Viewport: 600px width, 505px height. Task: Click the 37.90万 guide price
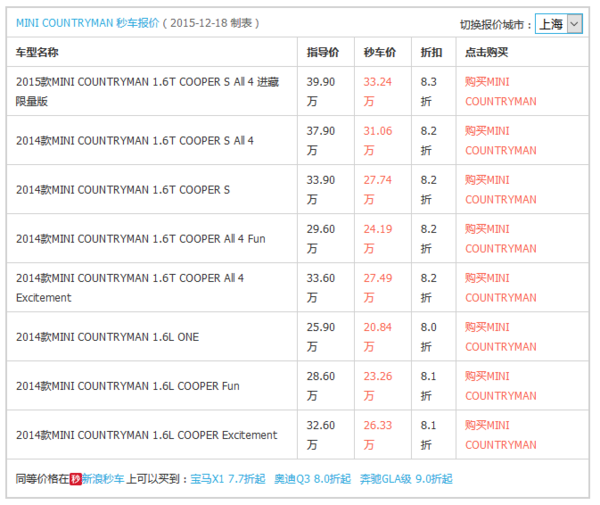[x=321, y=140]
